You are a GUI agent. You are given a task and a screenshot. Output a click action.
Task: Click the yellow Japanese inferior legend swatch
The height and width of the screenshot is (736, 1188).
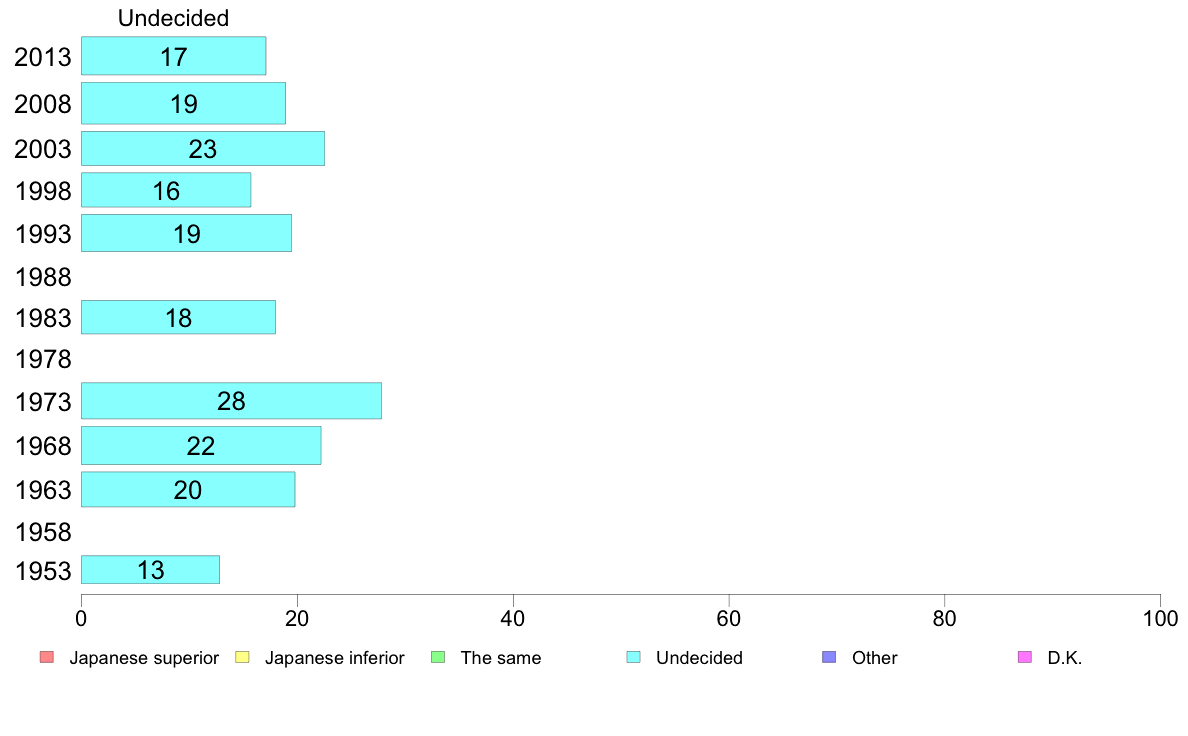pos(242,657)
